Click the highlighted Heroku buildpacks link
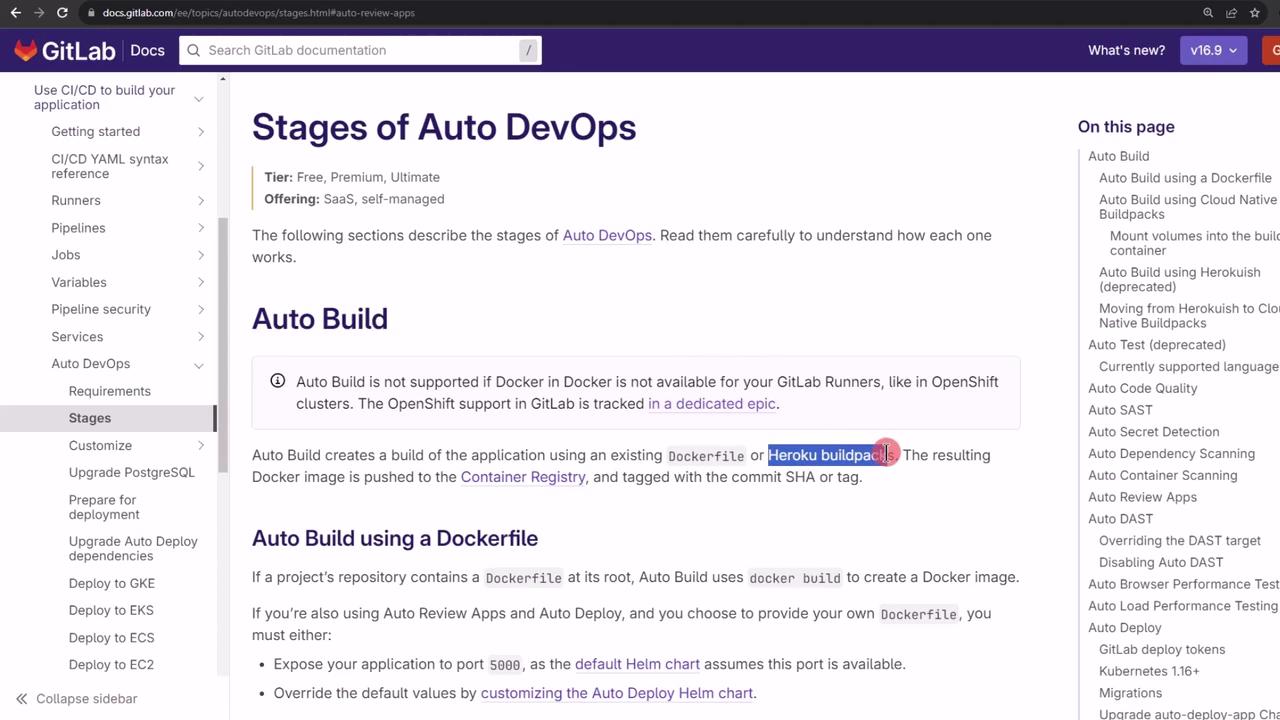 click(x=831, y=455)
